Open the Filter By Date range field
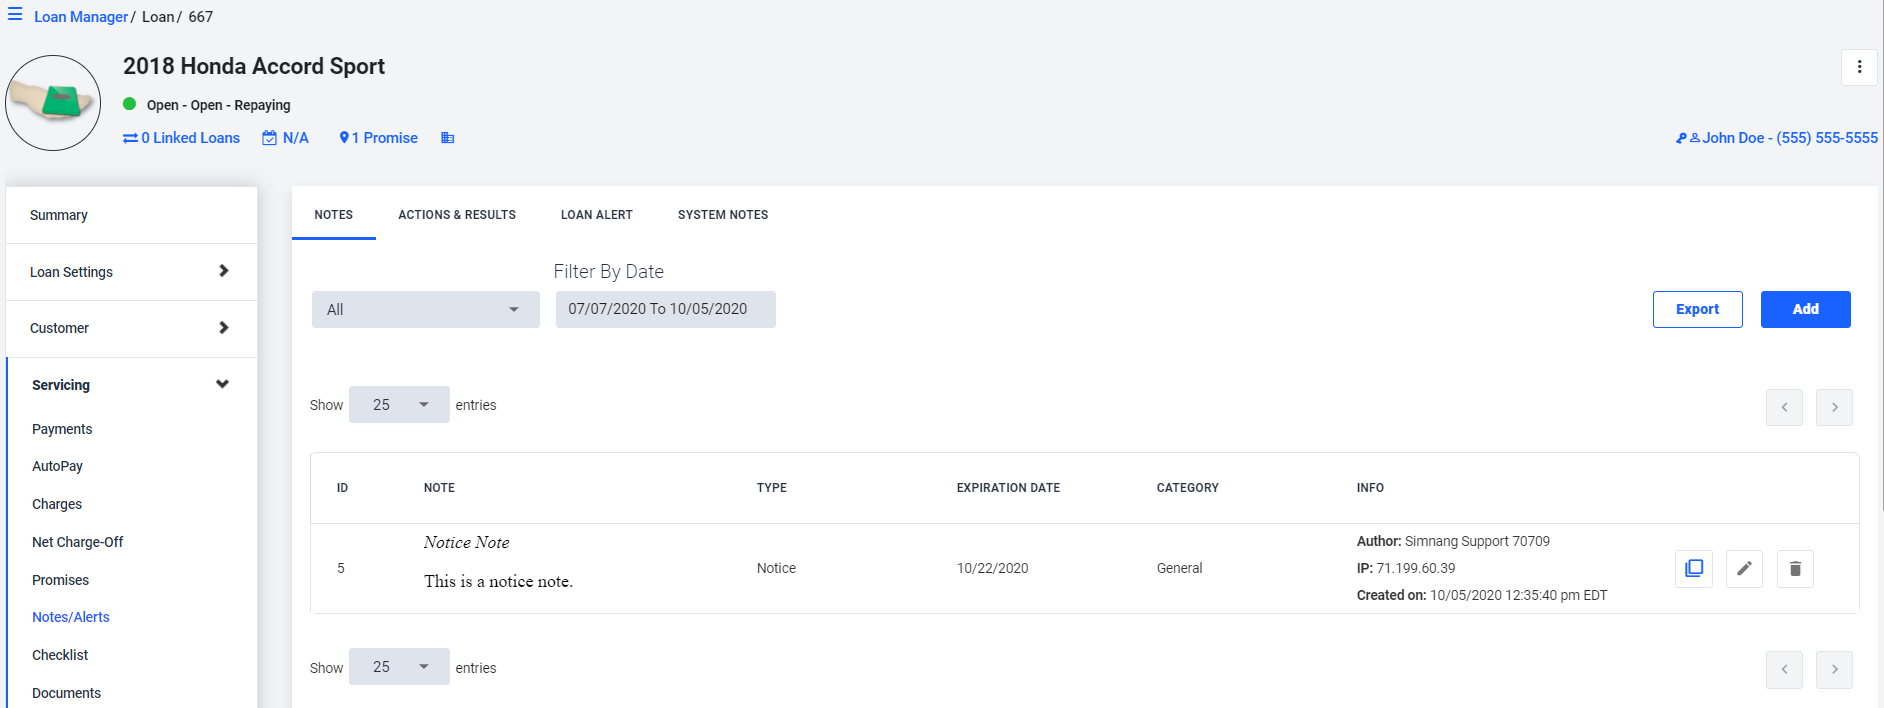Image resolution: width=1884 pixels, height=708 pixels. pos(666,309)
